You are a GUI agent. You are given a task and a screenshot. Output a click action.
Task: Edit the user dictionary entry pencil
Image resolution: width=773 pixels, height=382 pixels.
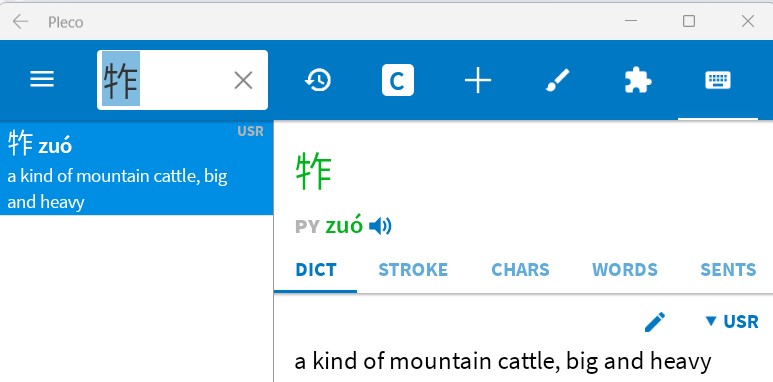[655, 322]
